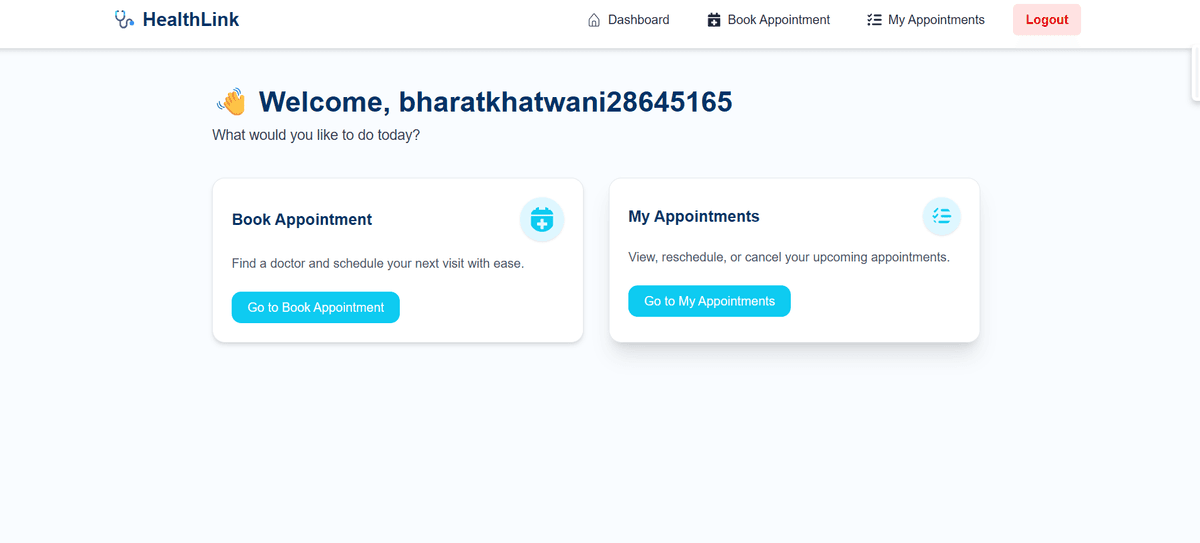Open My Appointments from the top navigation
The height and width of the screenshot is (543, 1200).
[x=926, y=20]
